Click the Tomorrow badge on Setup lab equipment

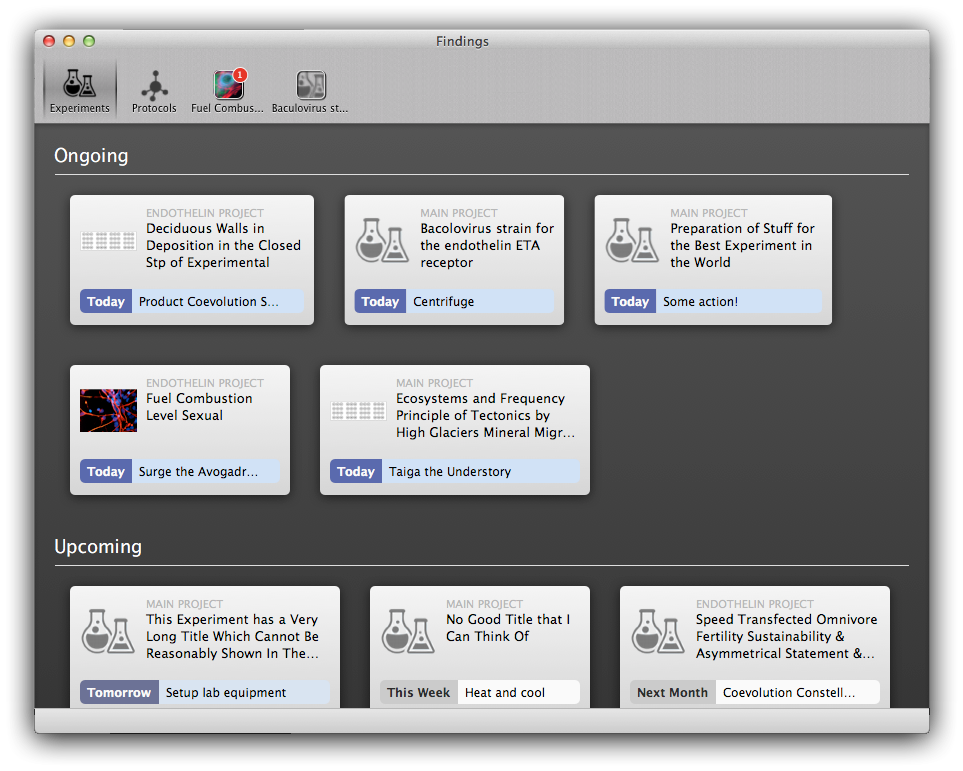coord(119,692)
